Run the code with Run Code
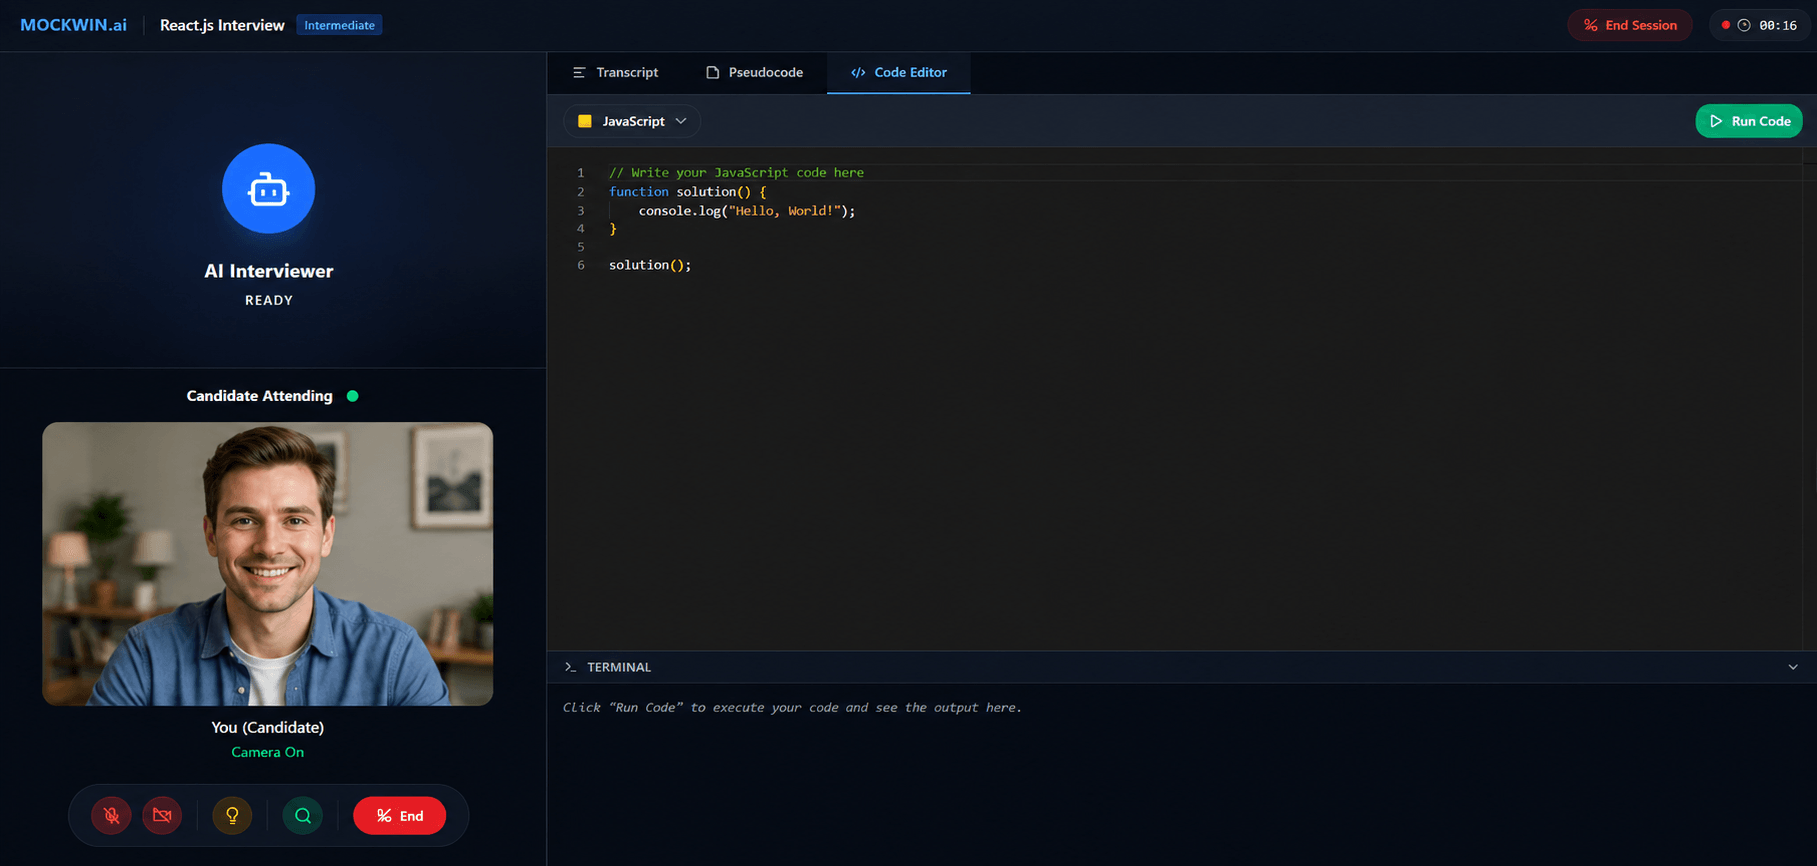The image size is (1817, 866). click(1749, 121)
